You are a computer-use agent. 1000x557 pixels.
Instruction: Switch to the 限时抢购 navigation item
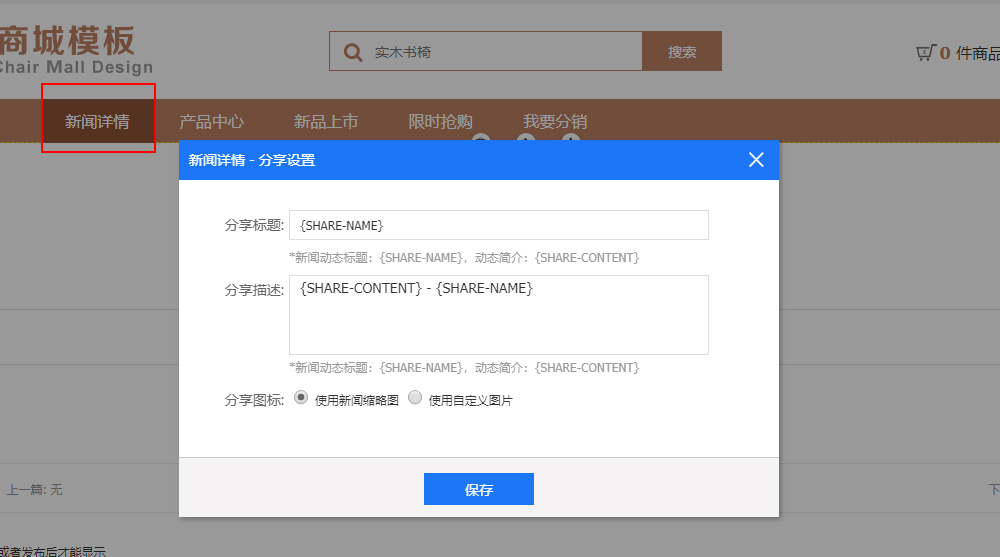(440, 122)
